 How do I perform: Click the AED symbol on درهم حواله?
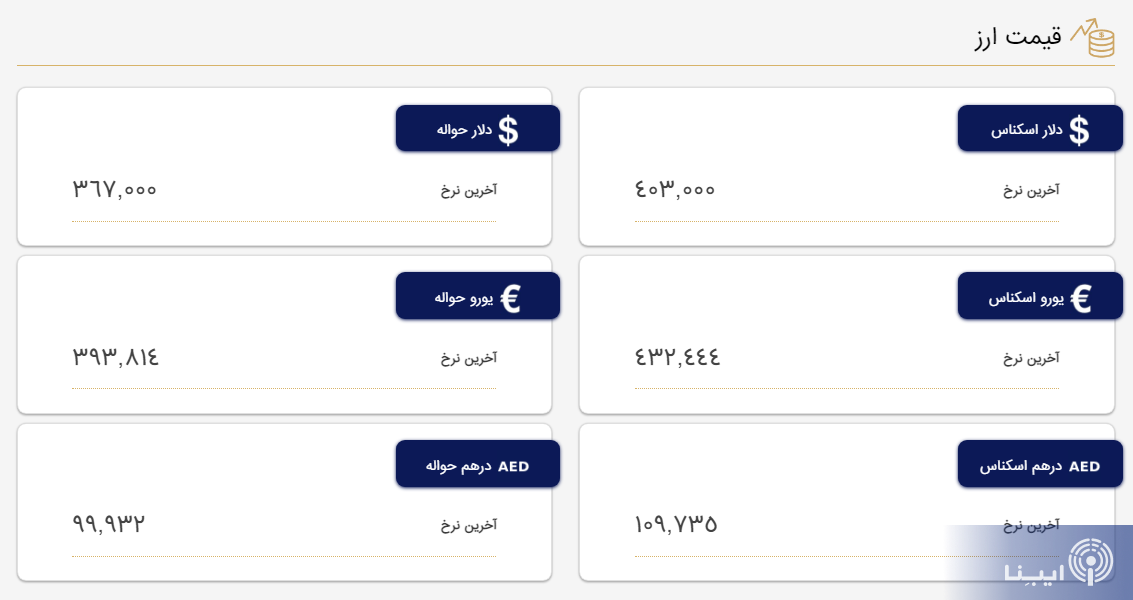pyautogui.click(x=513, y=466)
